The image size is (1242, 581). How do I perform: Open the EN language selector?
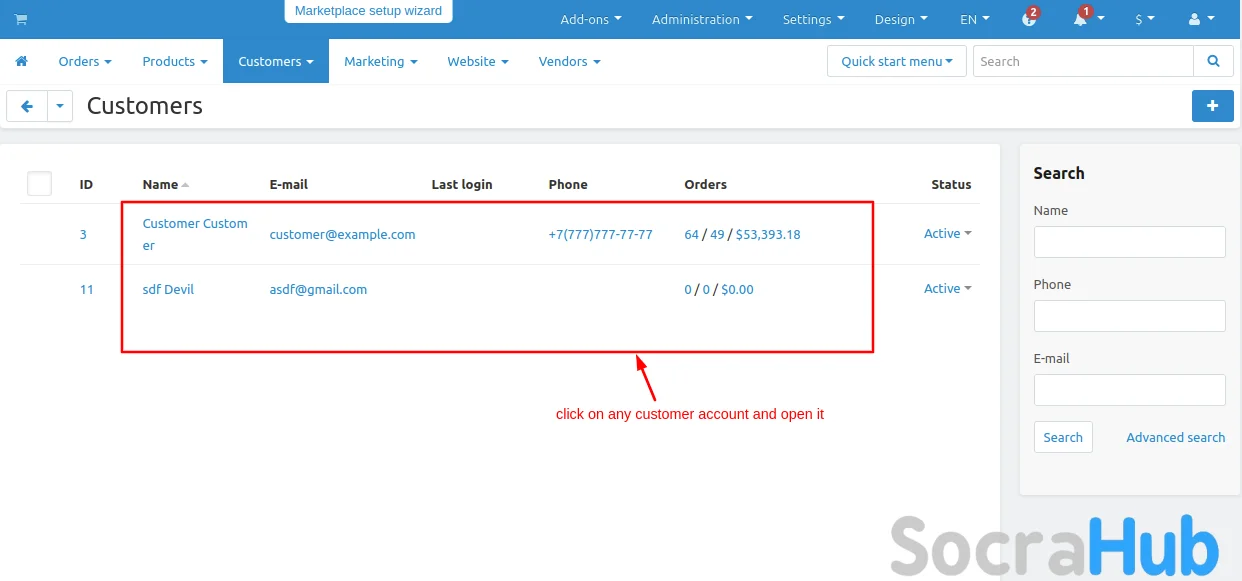975,19
